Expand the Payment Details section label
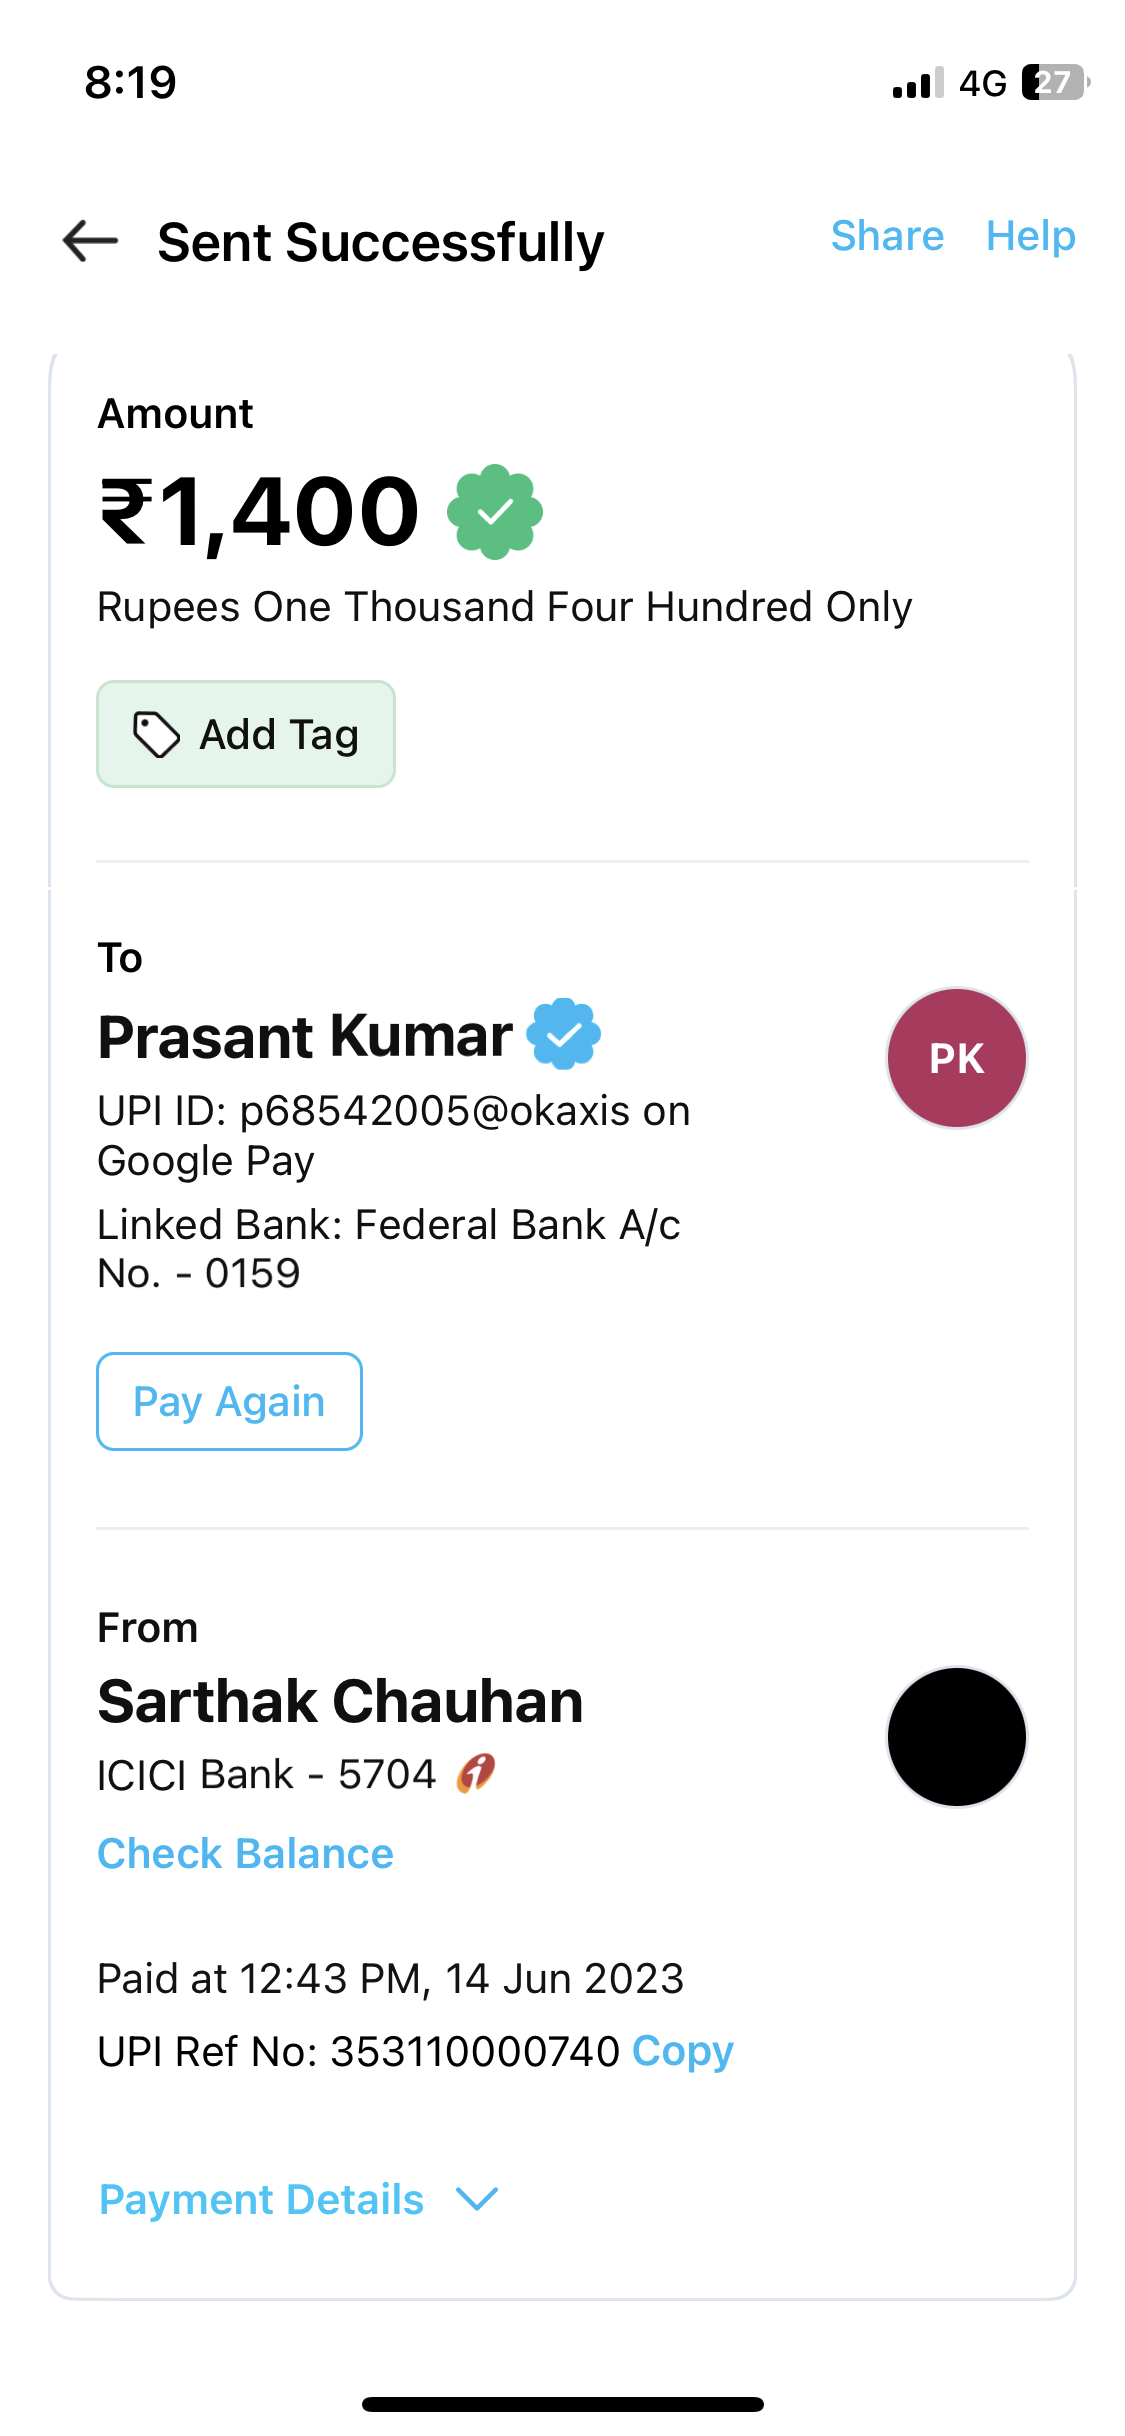 point(262,2199)
